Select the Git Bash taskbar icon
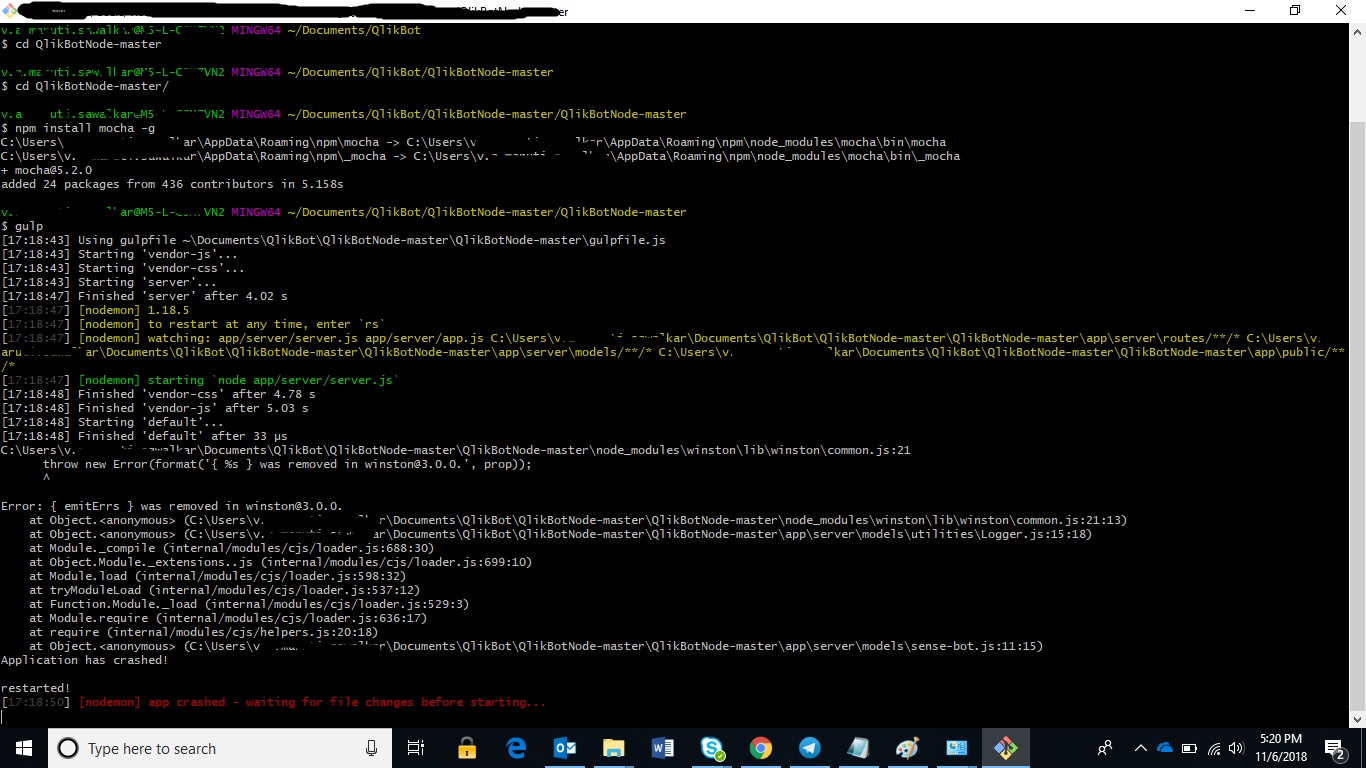Viewport: 1366px width, 768px height. coord(1006,748)
